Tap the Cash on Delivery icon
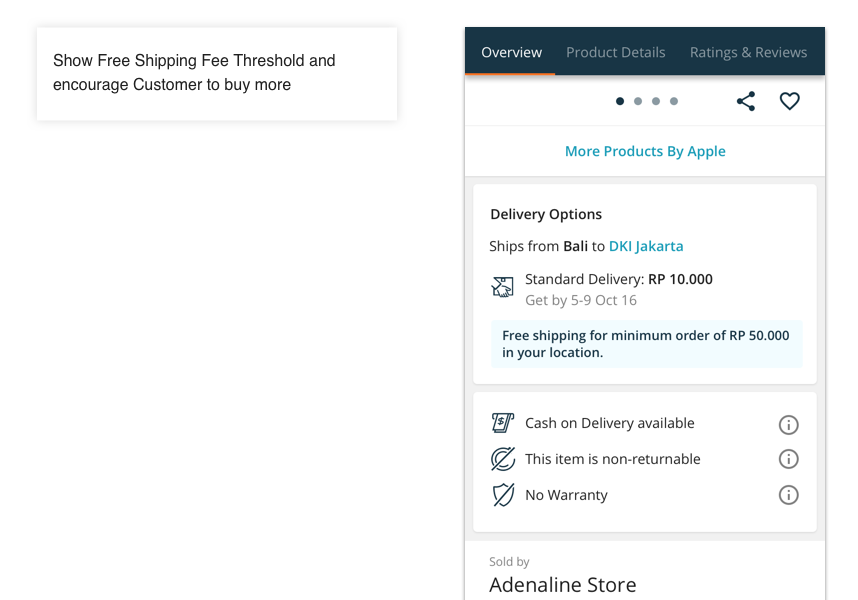 502,423
